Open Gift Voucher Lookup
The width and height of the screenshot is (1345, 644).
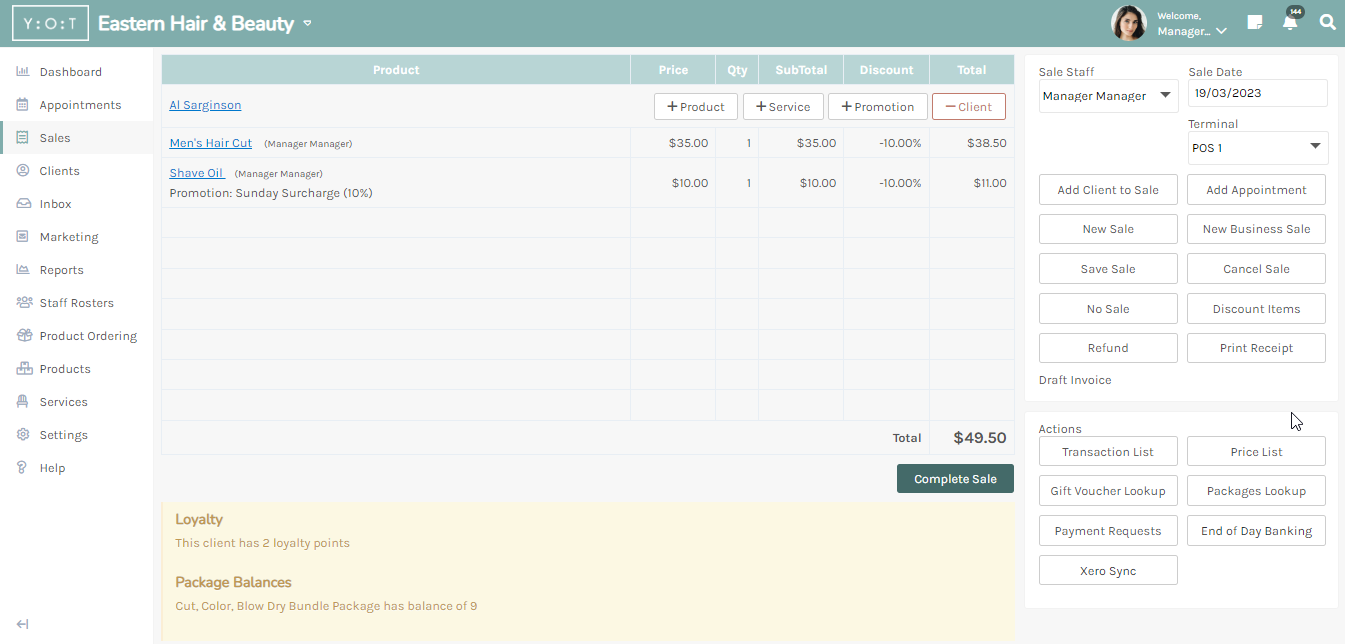1108,491
